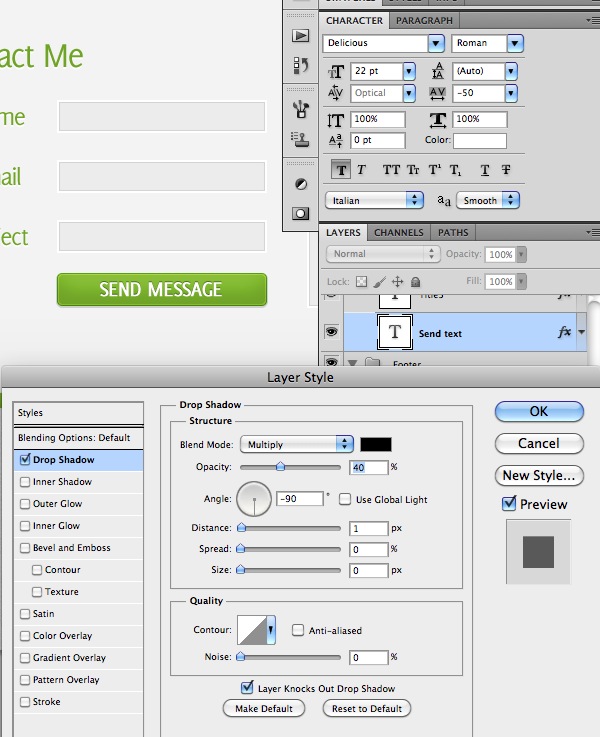This screenshot has width=600, height=737.
Task: Switch to the Paths tab
Action: coord(453,233)
